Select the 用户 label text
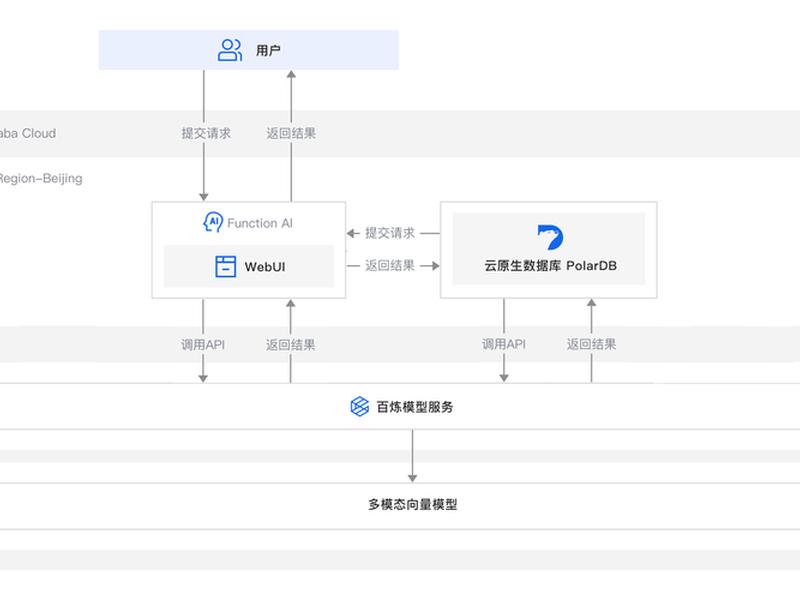Image resolution: width=800 pixels, height=600 pixels. [268, 51]
